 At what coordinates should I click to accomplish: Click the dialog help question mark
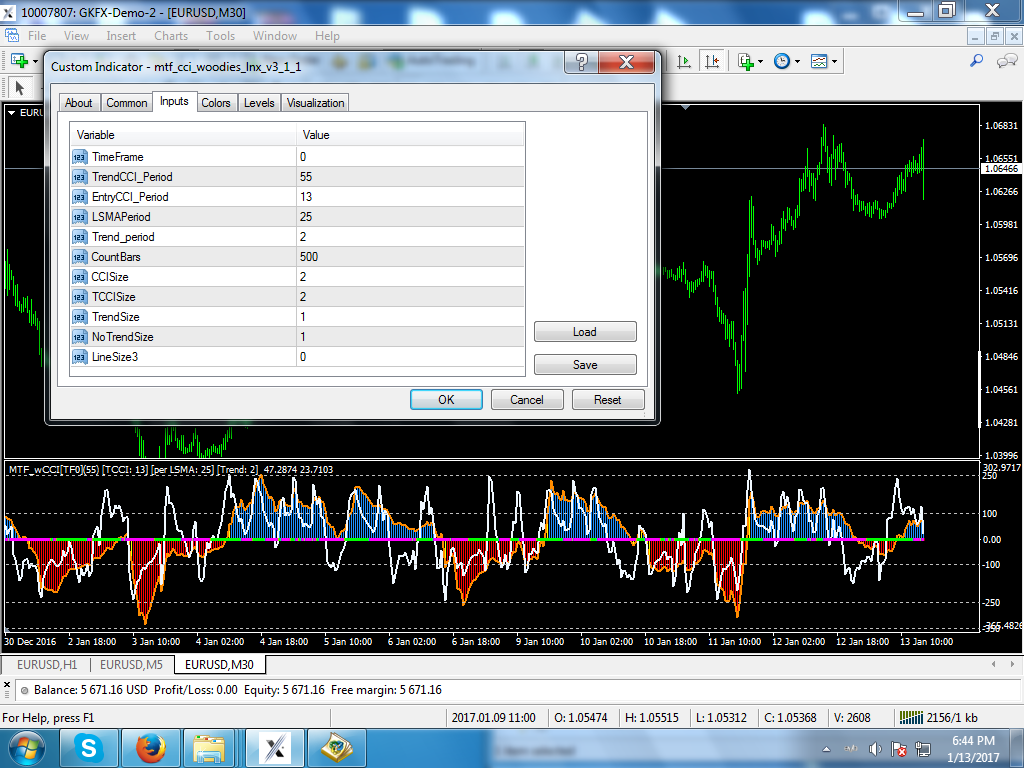pyautogui.click(x=581, y=62)
